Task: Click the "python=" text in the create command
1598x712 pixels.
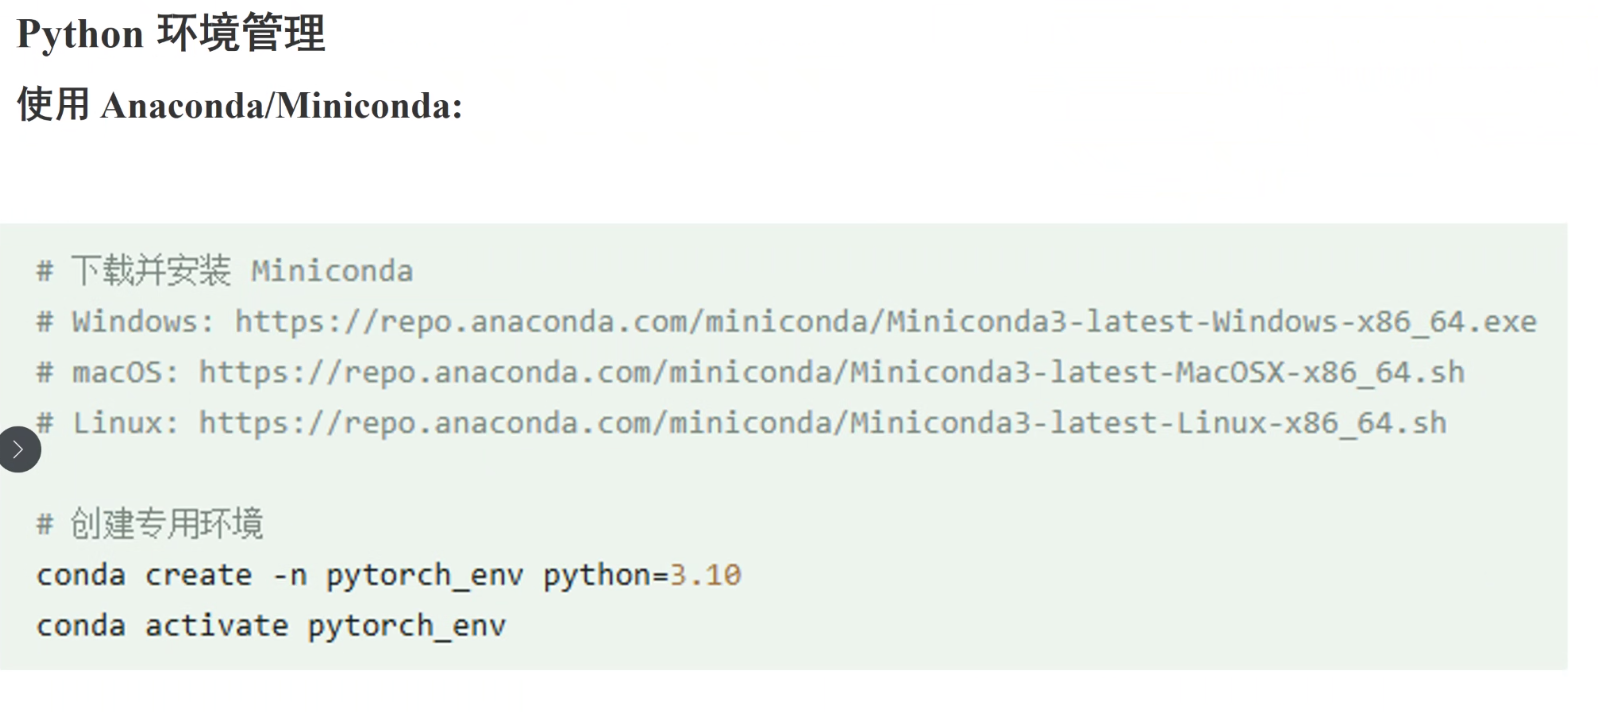Action: click(605, 576)
